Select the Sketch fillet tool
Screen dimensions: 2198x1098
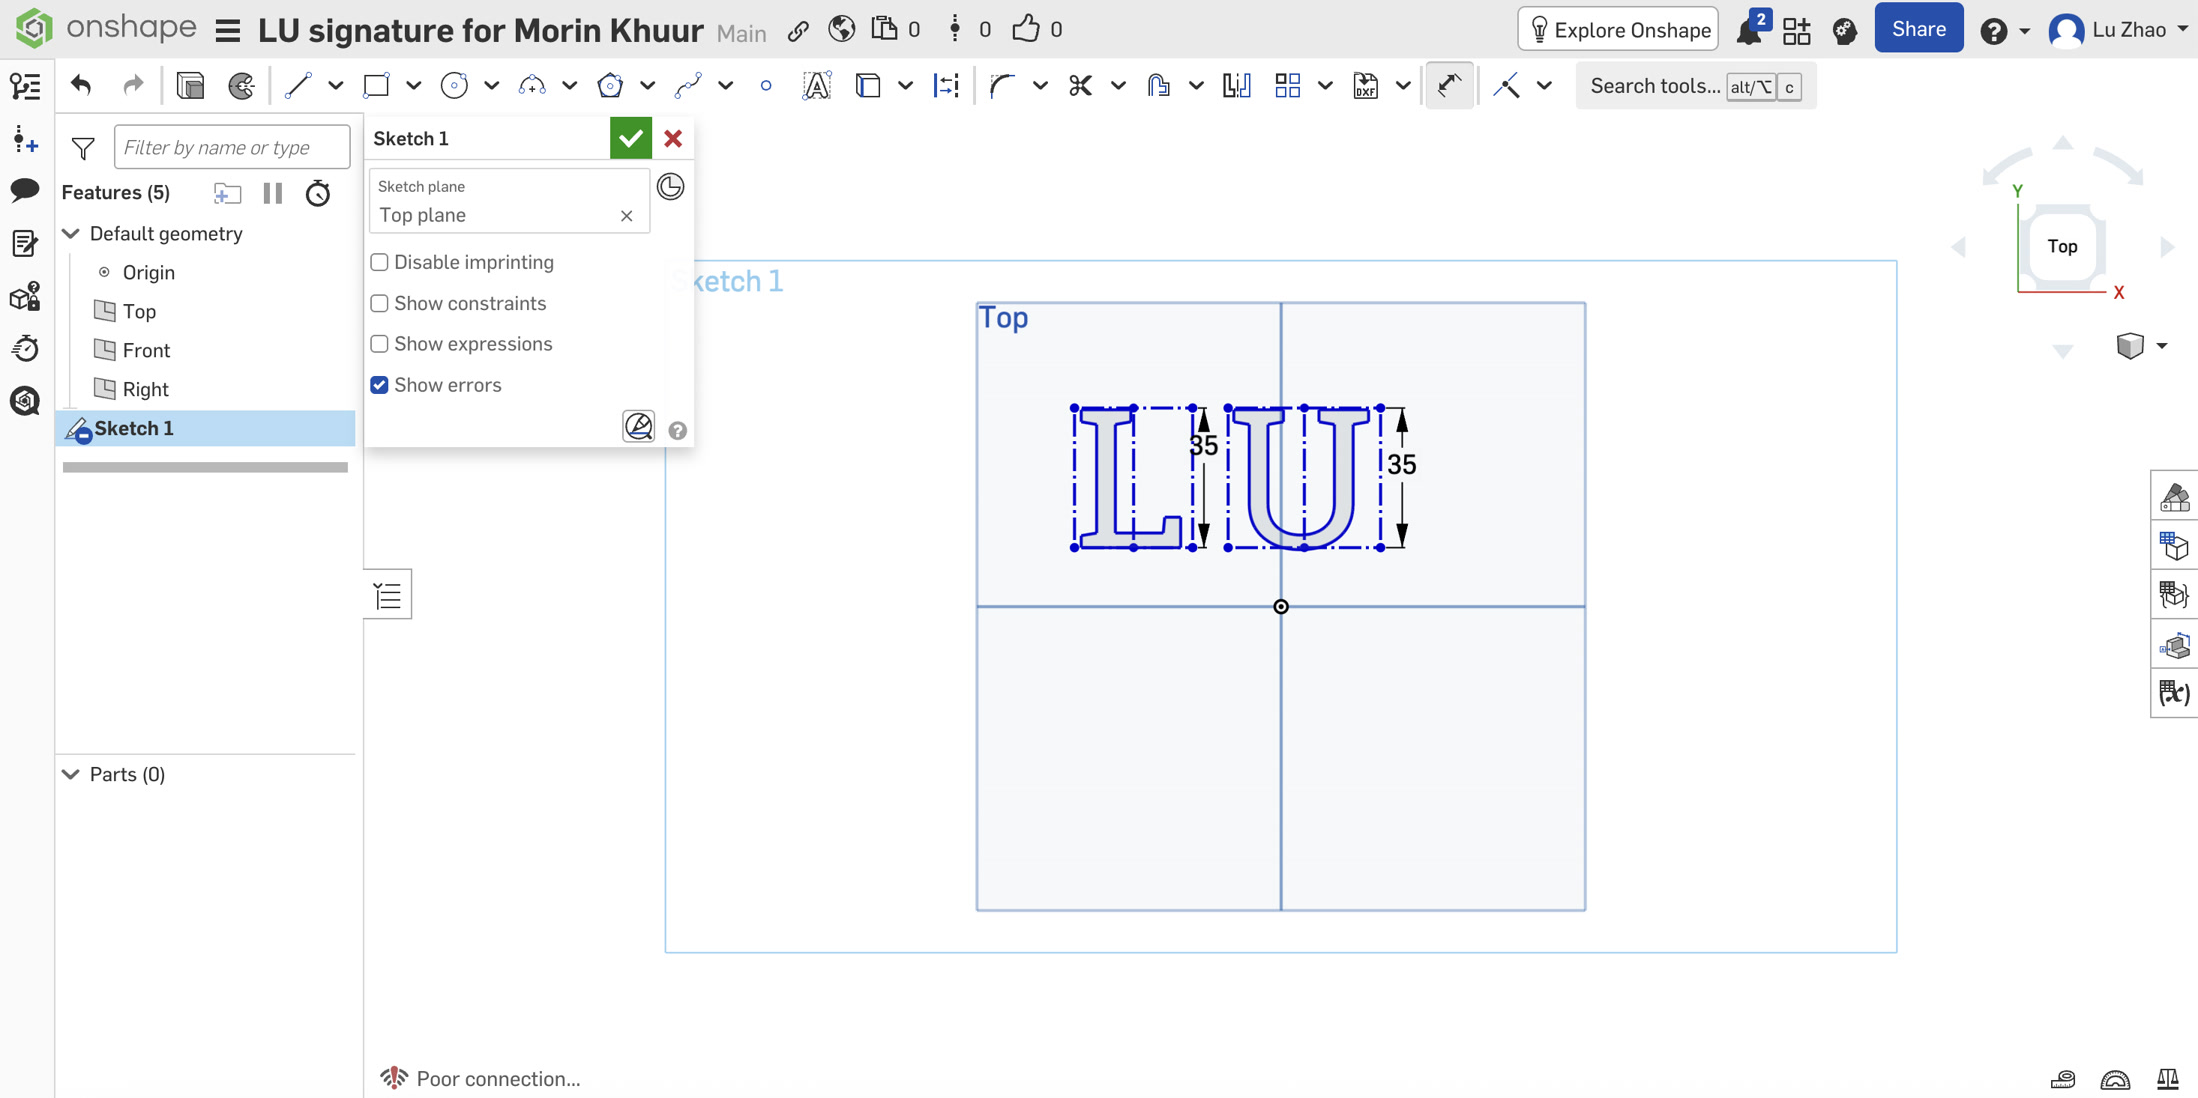coord(1002,86)
